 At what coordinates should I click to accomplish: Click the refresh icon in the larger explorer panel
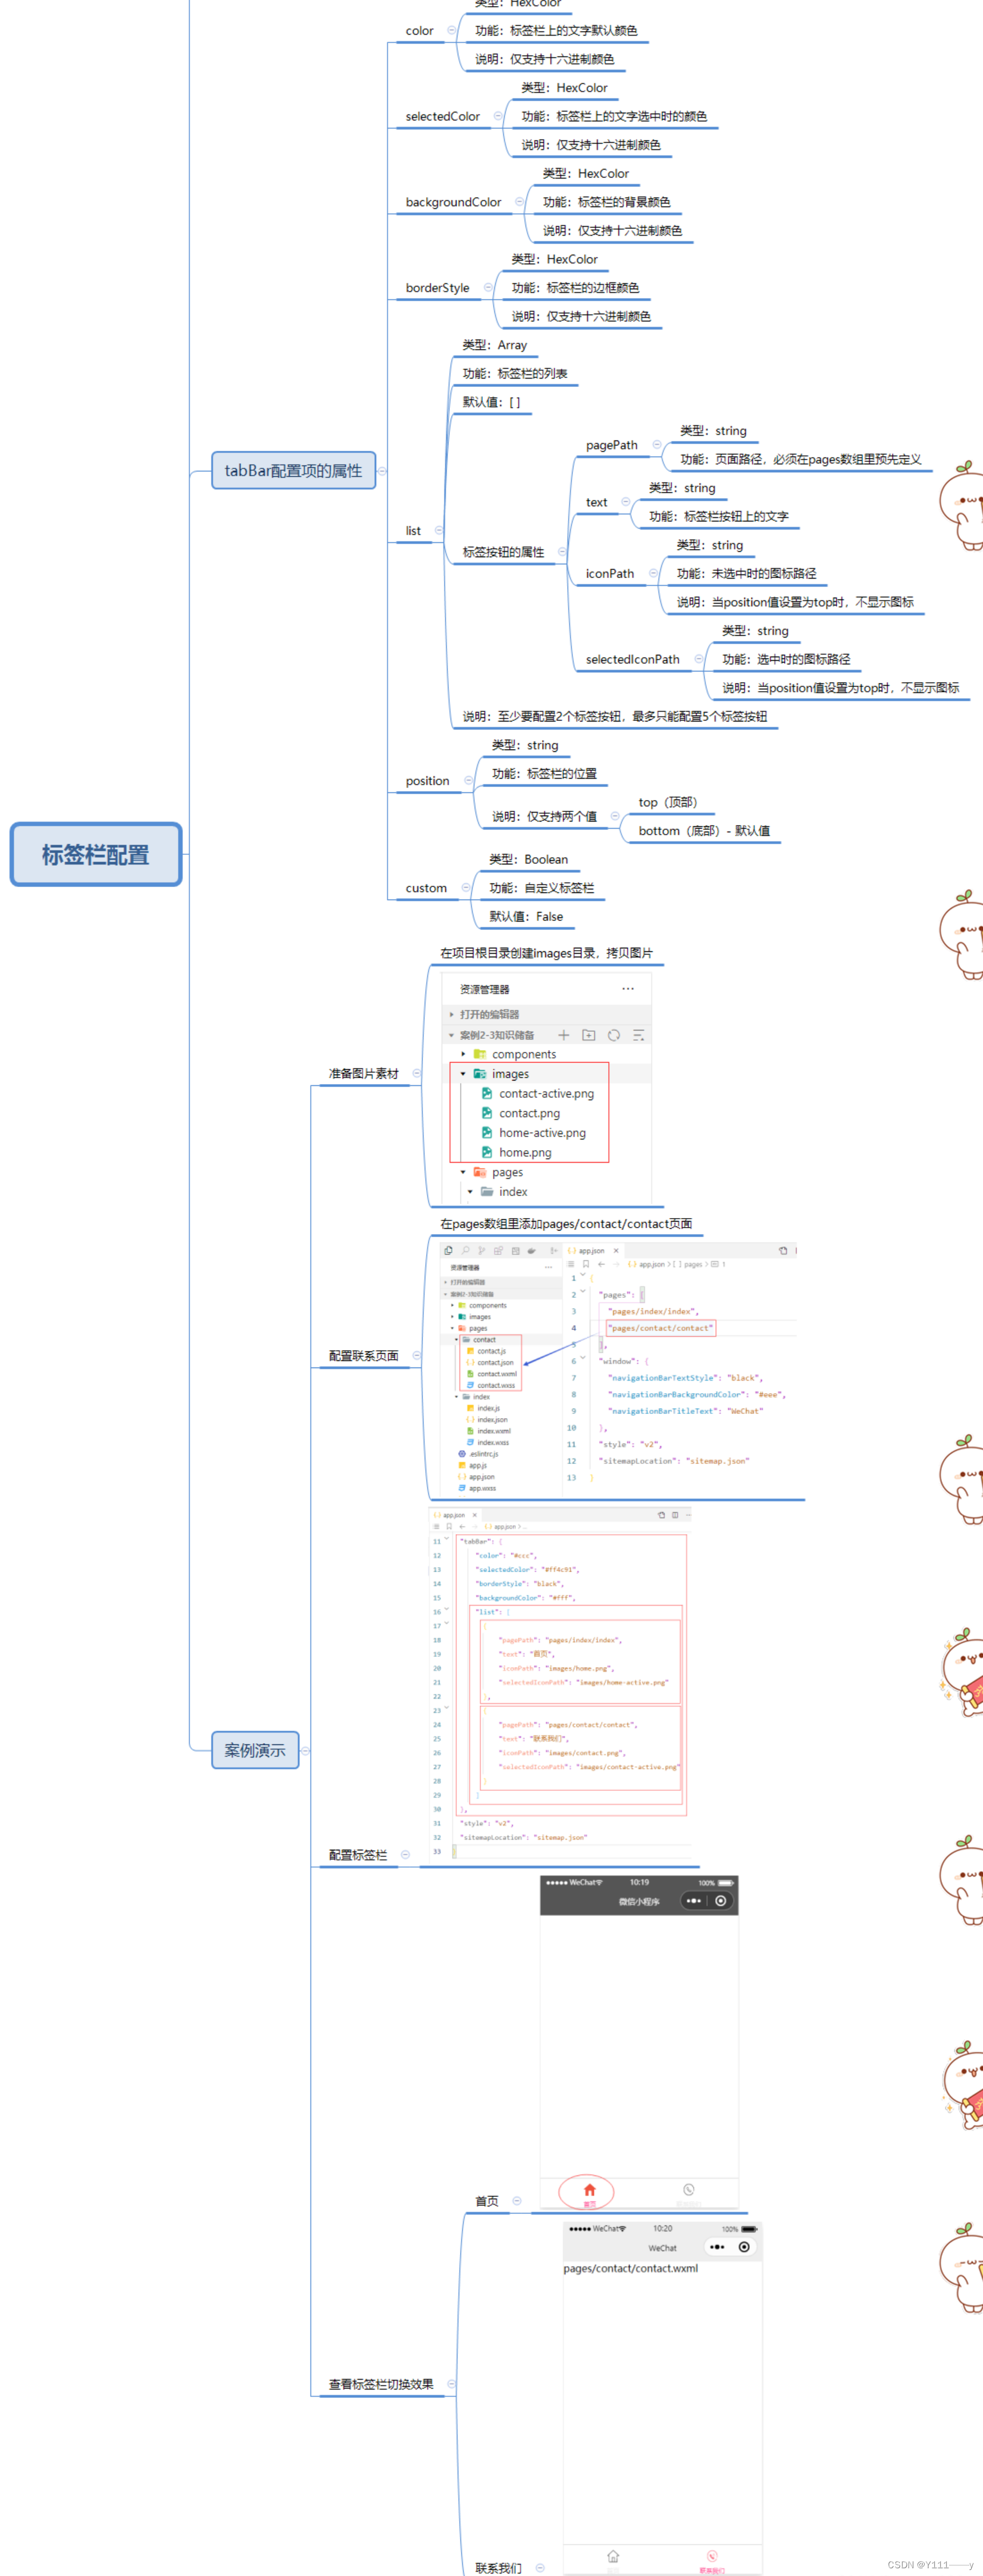click(x=614, y=1035)
